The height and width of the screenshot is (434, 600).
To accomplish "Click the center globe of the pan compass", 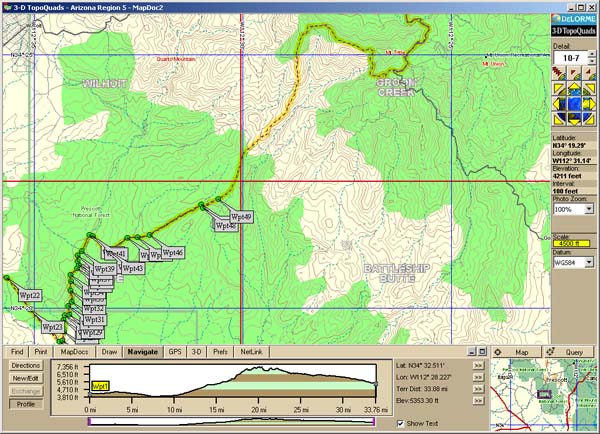I will click(574, 104).
